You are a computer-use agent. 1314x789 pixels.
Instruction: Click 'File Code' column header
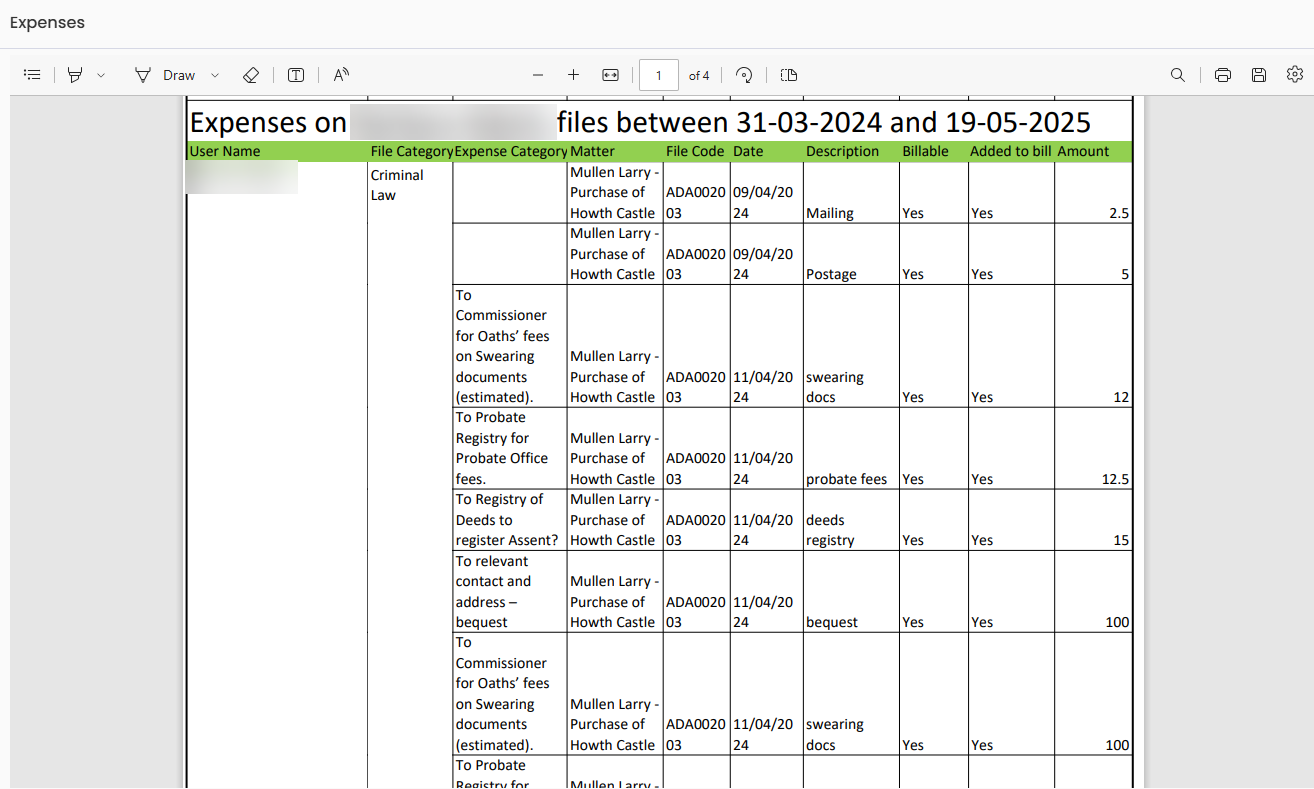click(x=695, y=151)
